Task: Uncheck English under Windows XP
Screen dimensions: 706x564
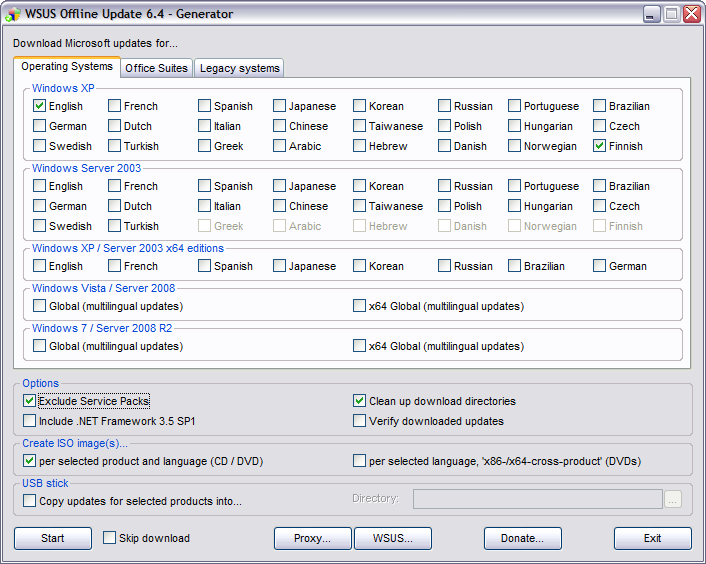Action: 40,106
